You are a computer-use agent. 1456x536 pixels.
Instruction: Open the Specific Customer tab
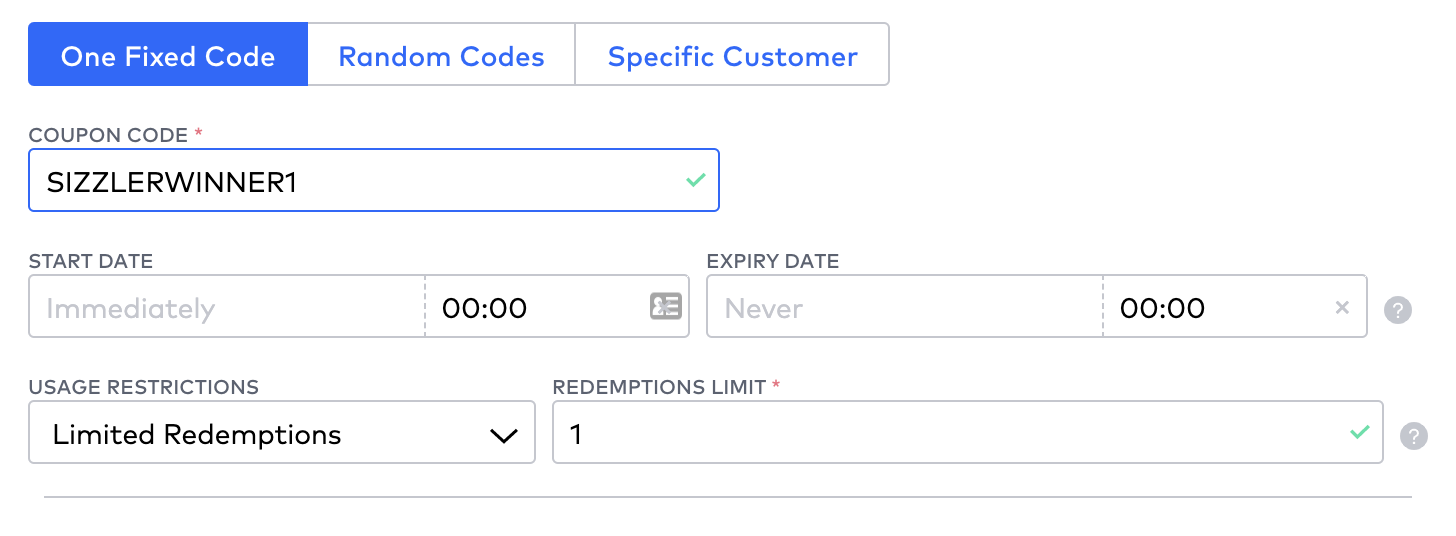point(732,56)
